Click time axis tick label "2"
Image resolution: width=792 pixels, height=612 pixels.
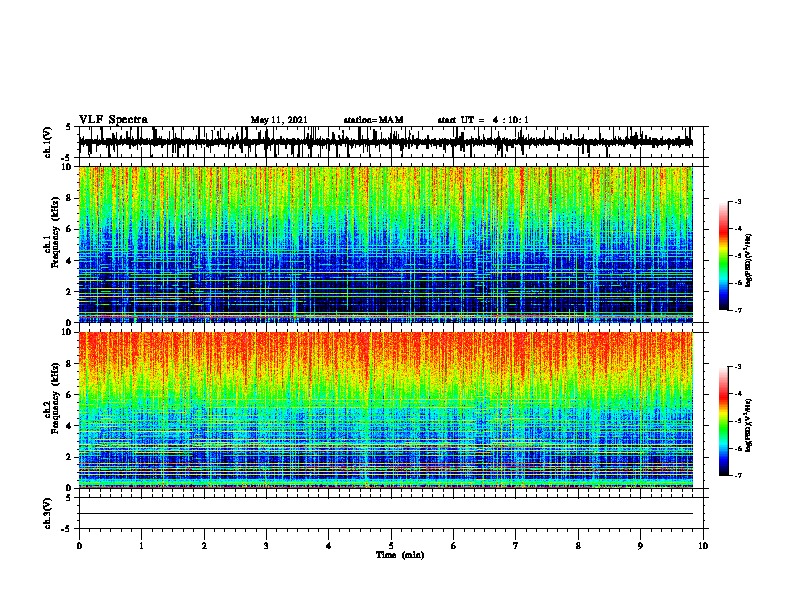pos(204,546)
